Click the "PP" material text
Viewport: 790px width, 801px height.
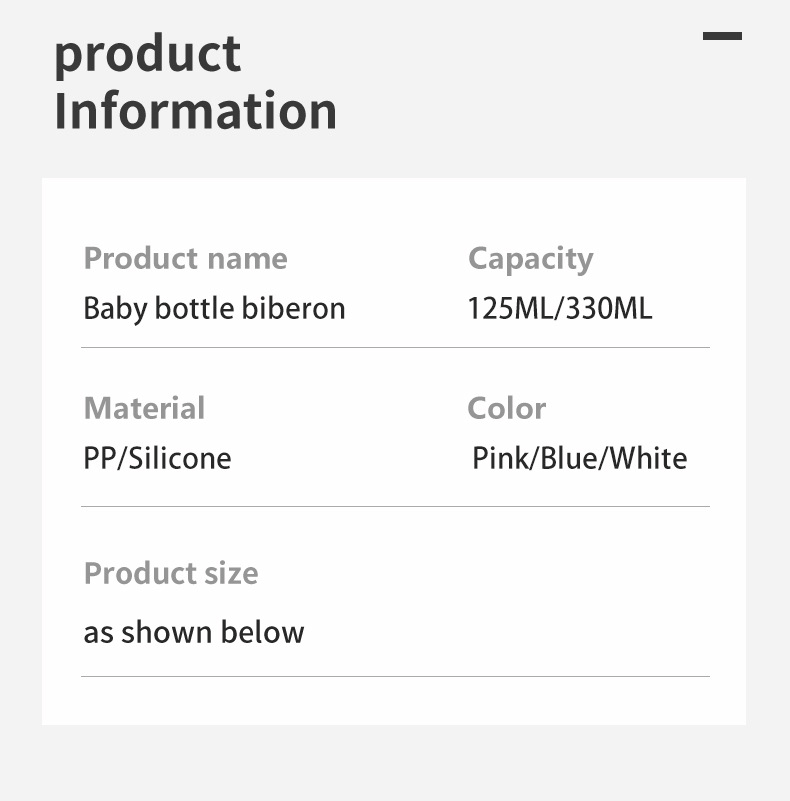click(99, 459)
